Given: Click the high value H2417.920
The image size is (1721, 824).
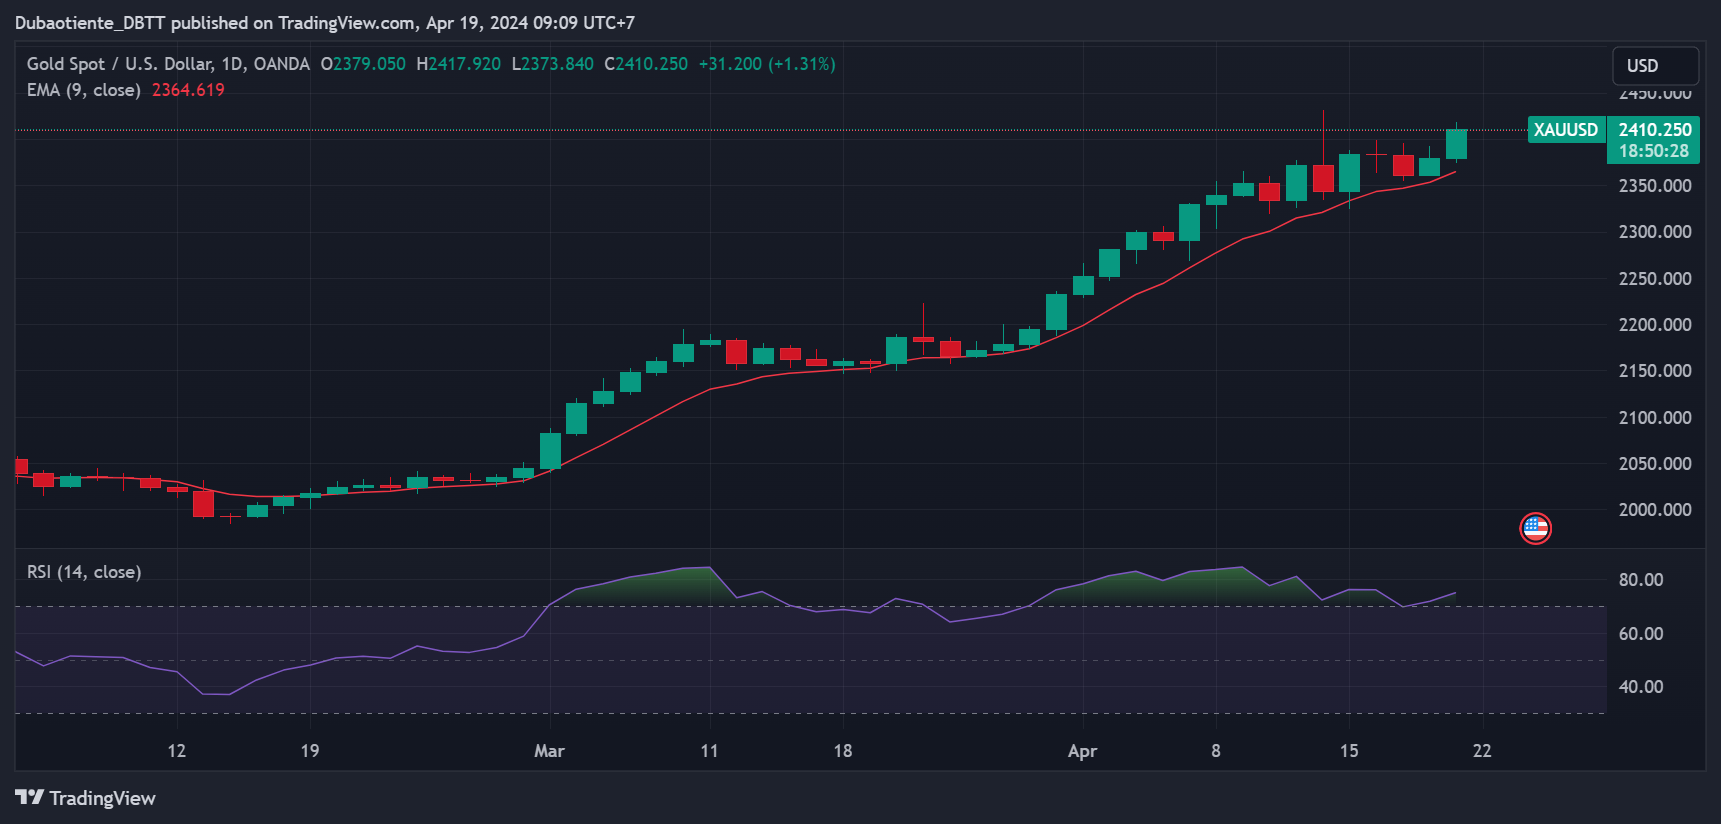Looking at the screenshot, I should tap(458, 64).
